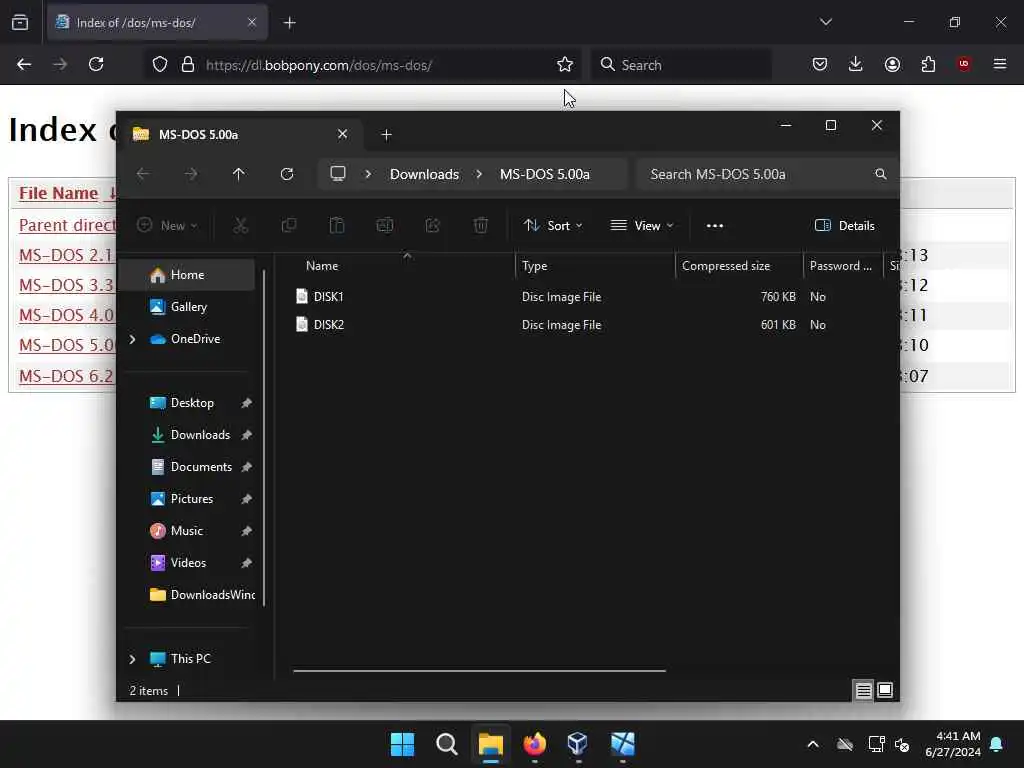This screenshot has width=1024, height=768.
Task: Expand the This PC tree node
Action: (x=133, y=658)
